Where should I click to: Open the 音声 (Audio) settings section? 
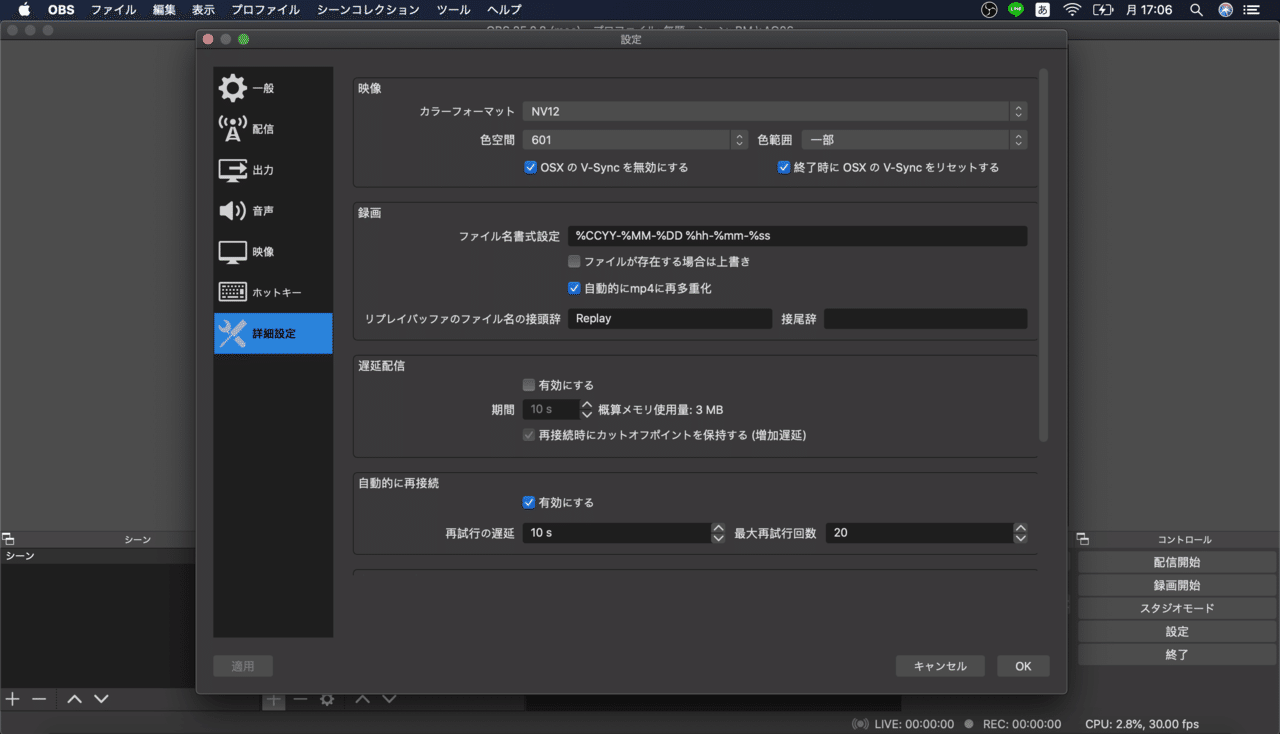click(273, 211)
